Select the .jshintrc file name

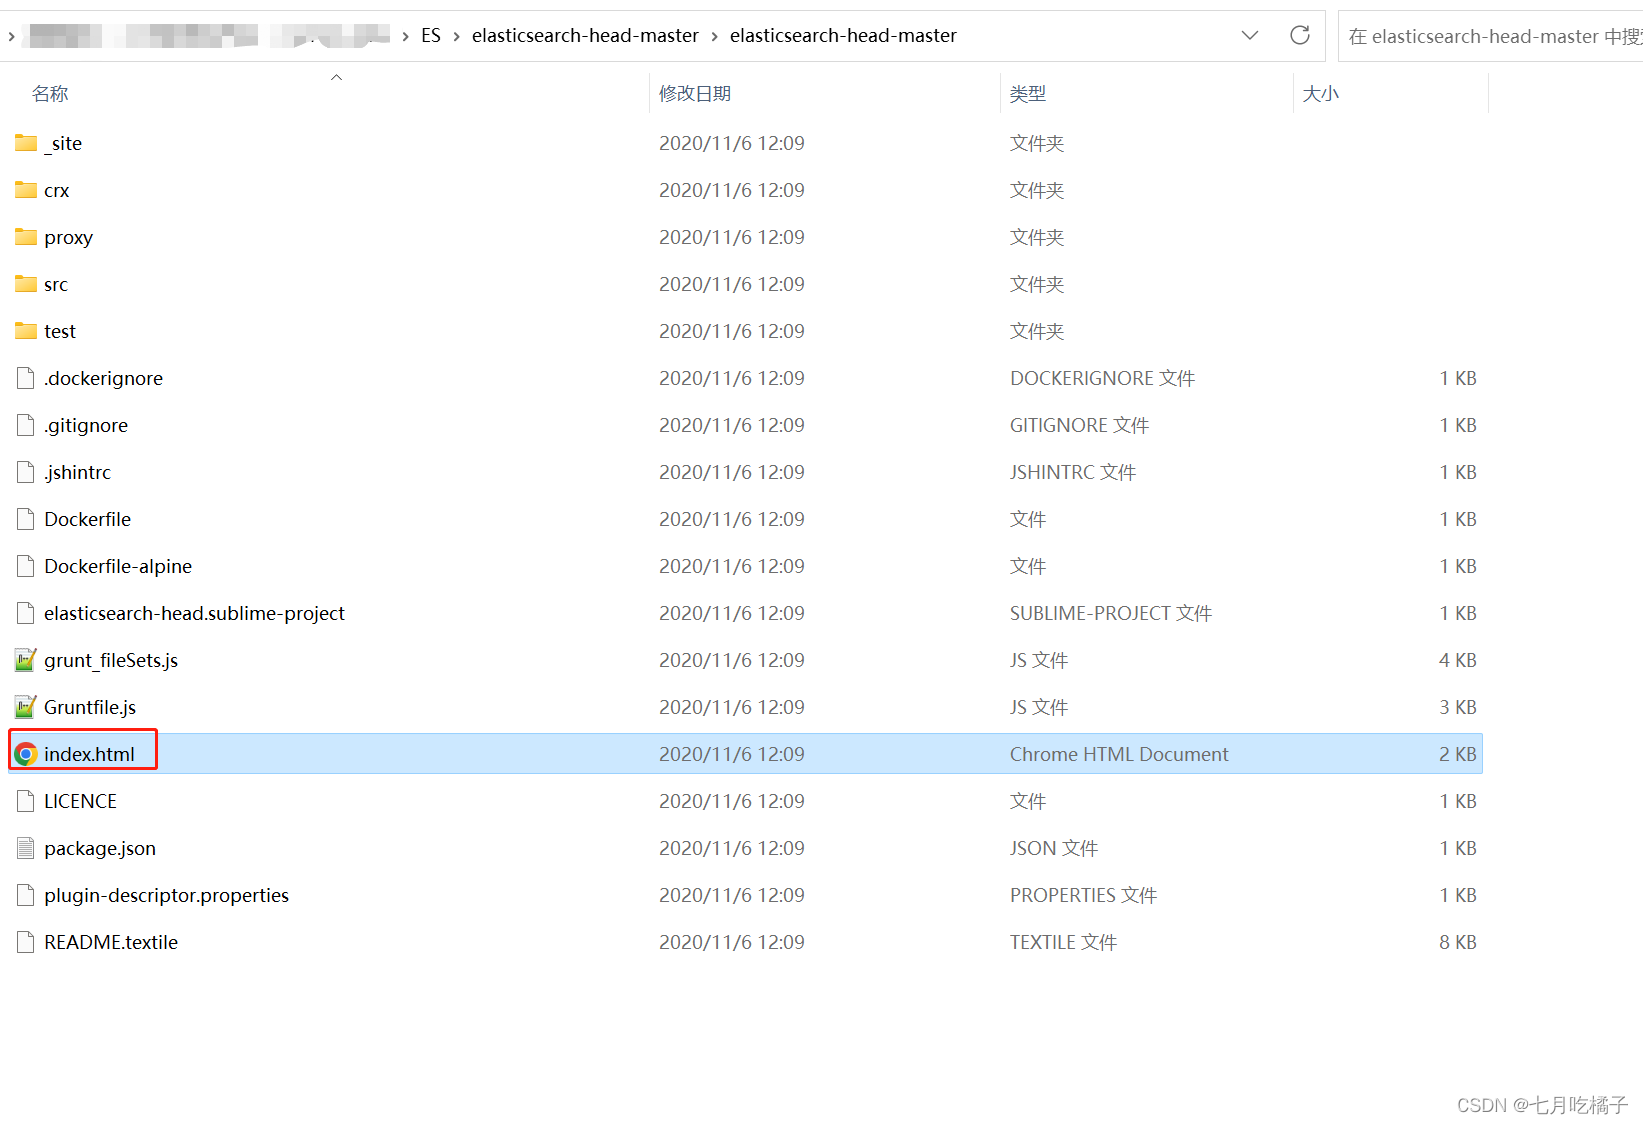(77, 472)
